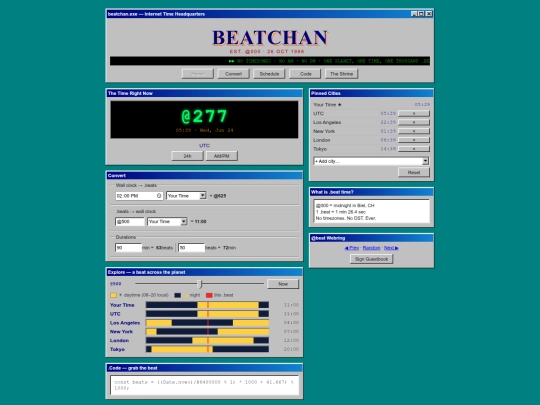This screenshot has height=405, width=540.
Task: Click the @500 label beside explorer slider
Action: click(x=116, y=284)
